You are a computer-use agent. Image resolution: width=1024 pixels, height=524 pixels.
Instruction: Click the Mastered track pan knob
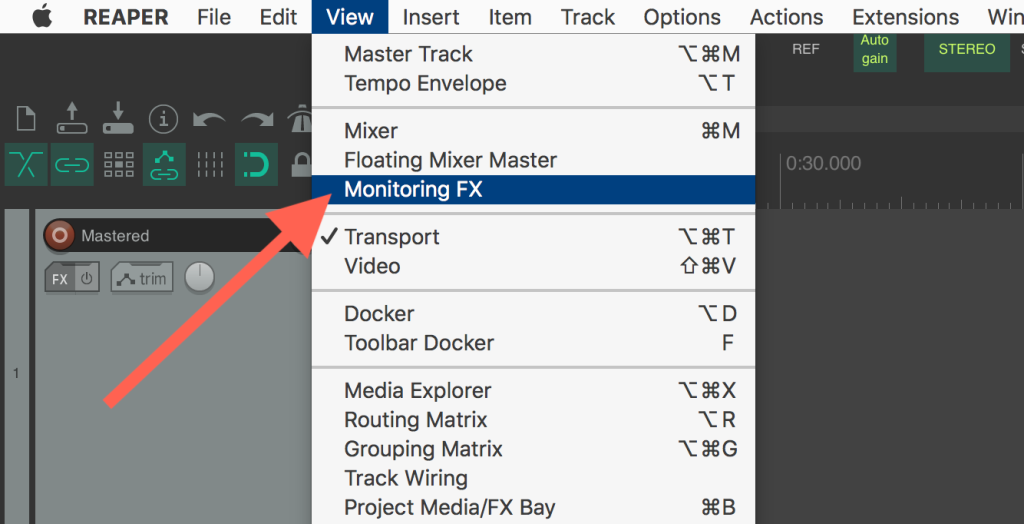click(199, 278)
